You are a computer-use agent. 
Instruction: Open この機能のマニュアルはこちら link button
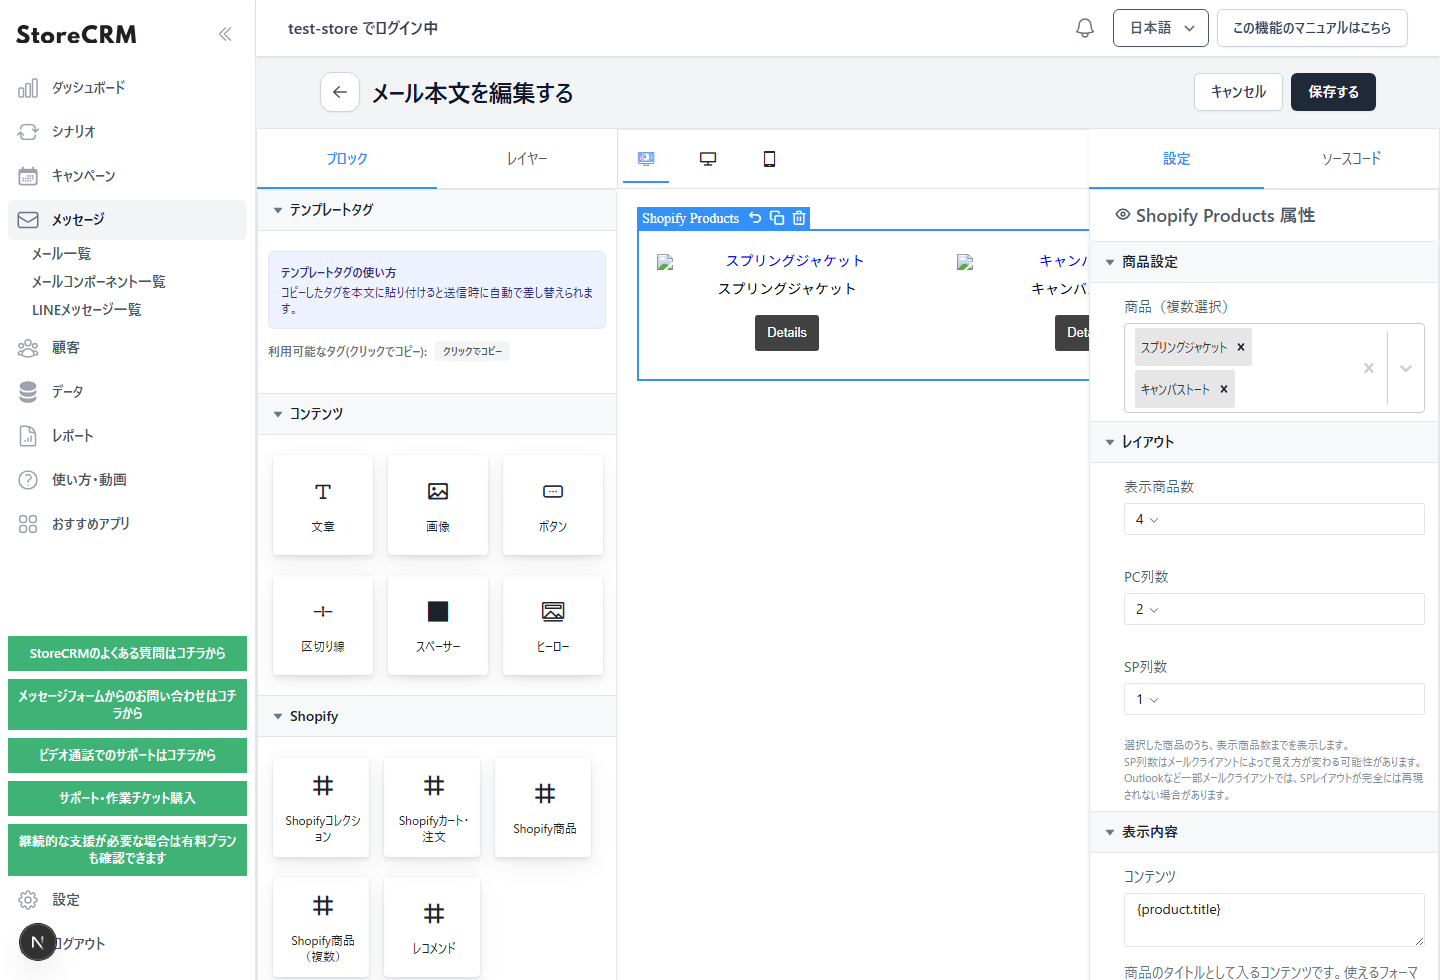point(1312,28)
